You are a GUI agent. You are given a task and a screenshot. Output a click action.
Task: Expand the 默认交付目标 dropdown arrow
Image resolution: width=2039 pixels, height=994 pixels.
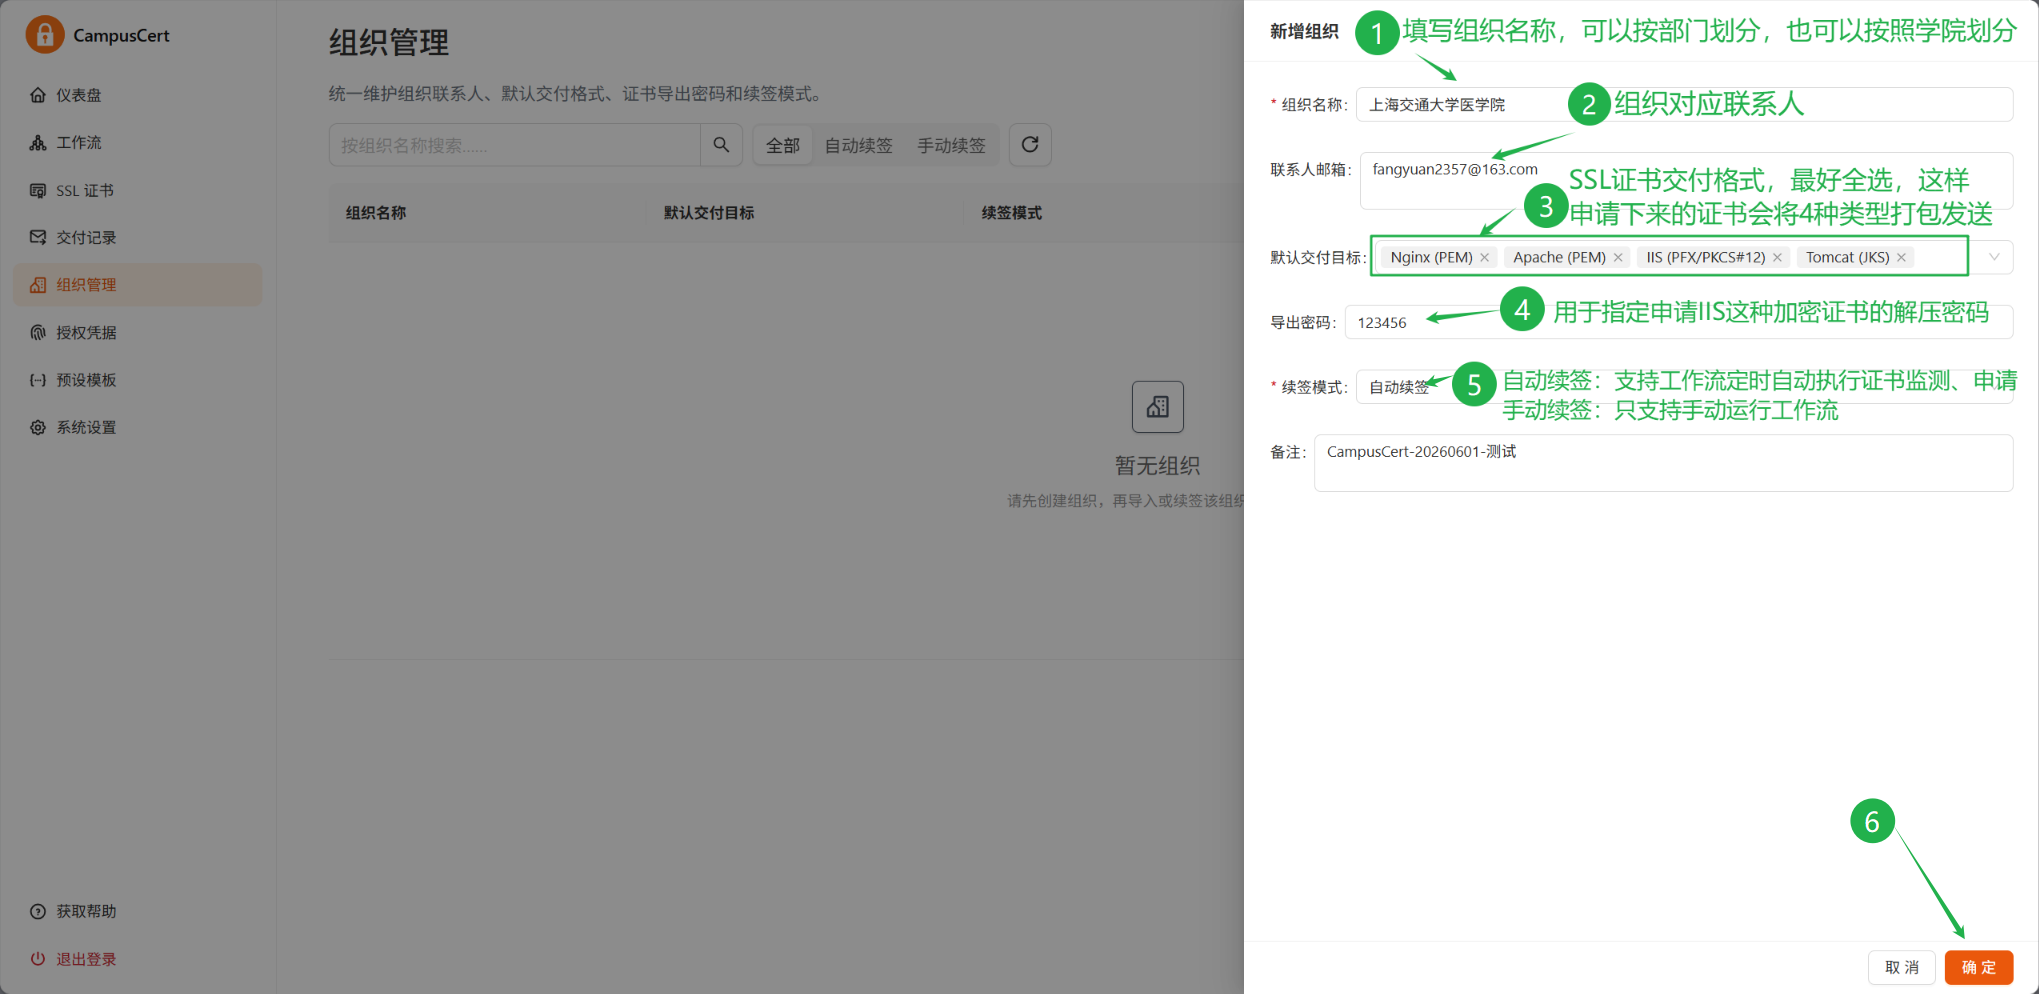tap(1994, 257)
